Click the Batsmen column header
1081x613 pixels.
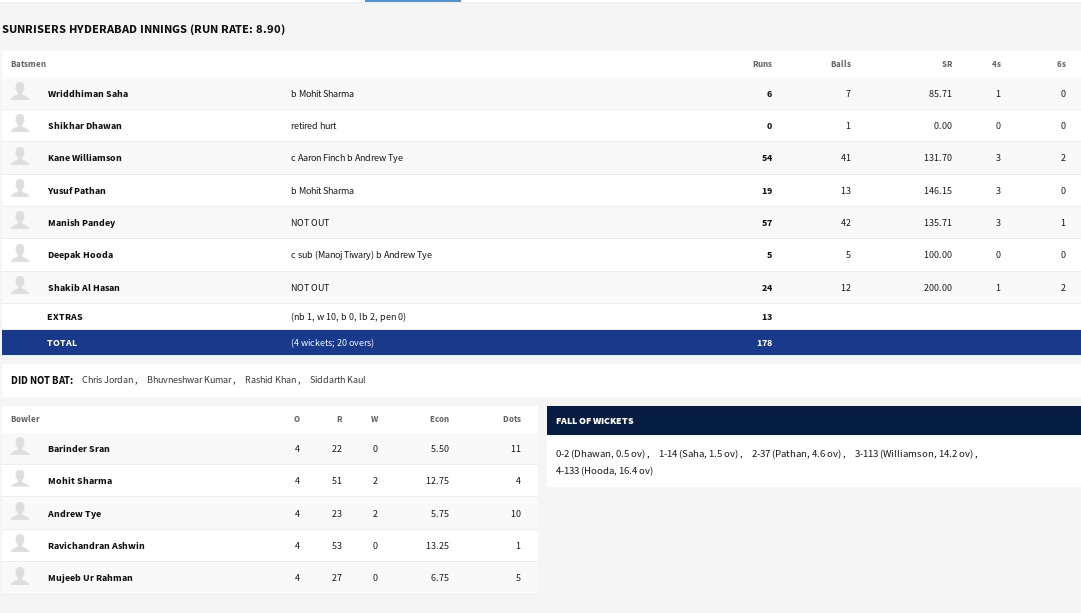(x=28, y=64)
